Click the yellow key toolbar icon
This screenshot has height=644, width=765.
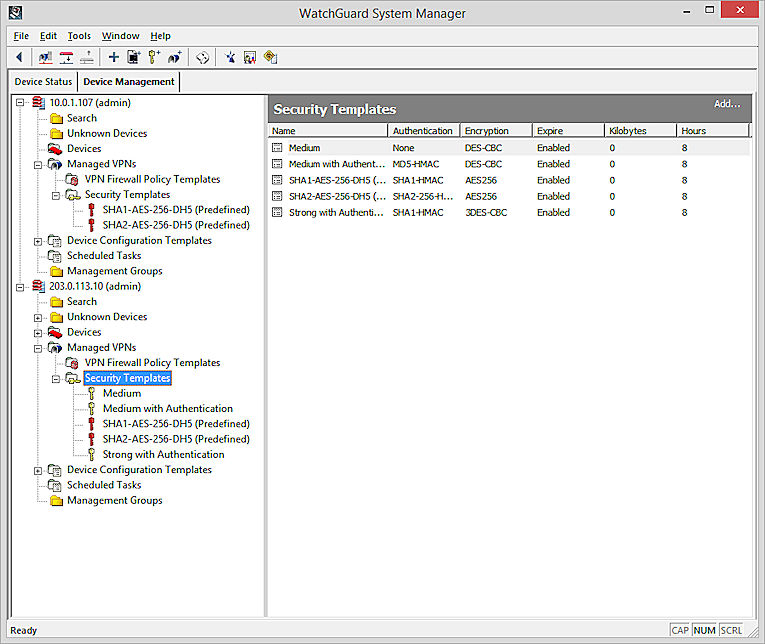[154, 58]
